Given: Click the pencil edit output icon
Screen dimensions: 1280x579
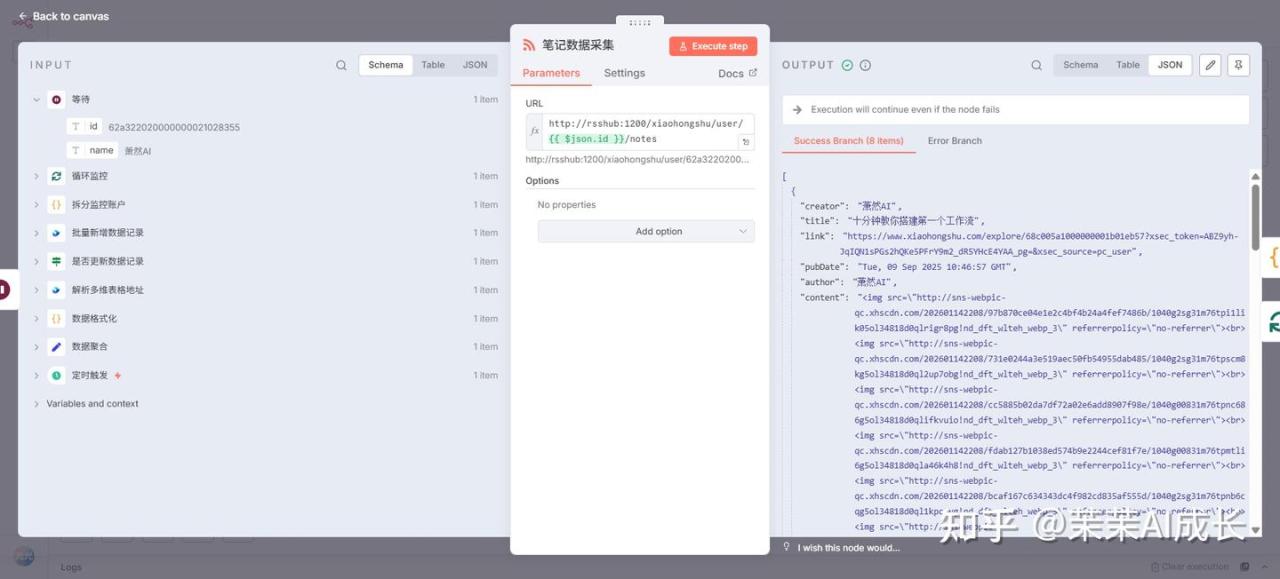Looking at the screenshot, I should pyautogui.click(x=1210, y=65).
